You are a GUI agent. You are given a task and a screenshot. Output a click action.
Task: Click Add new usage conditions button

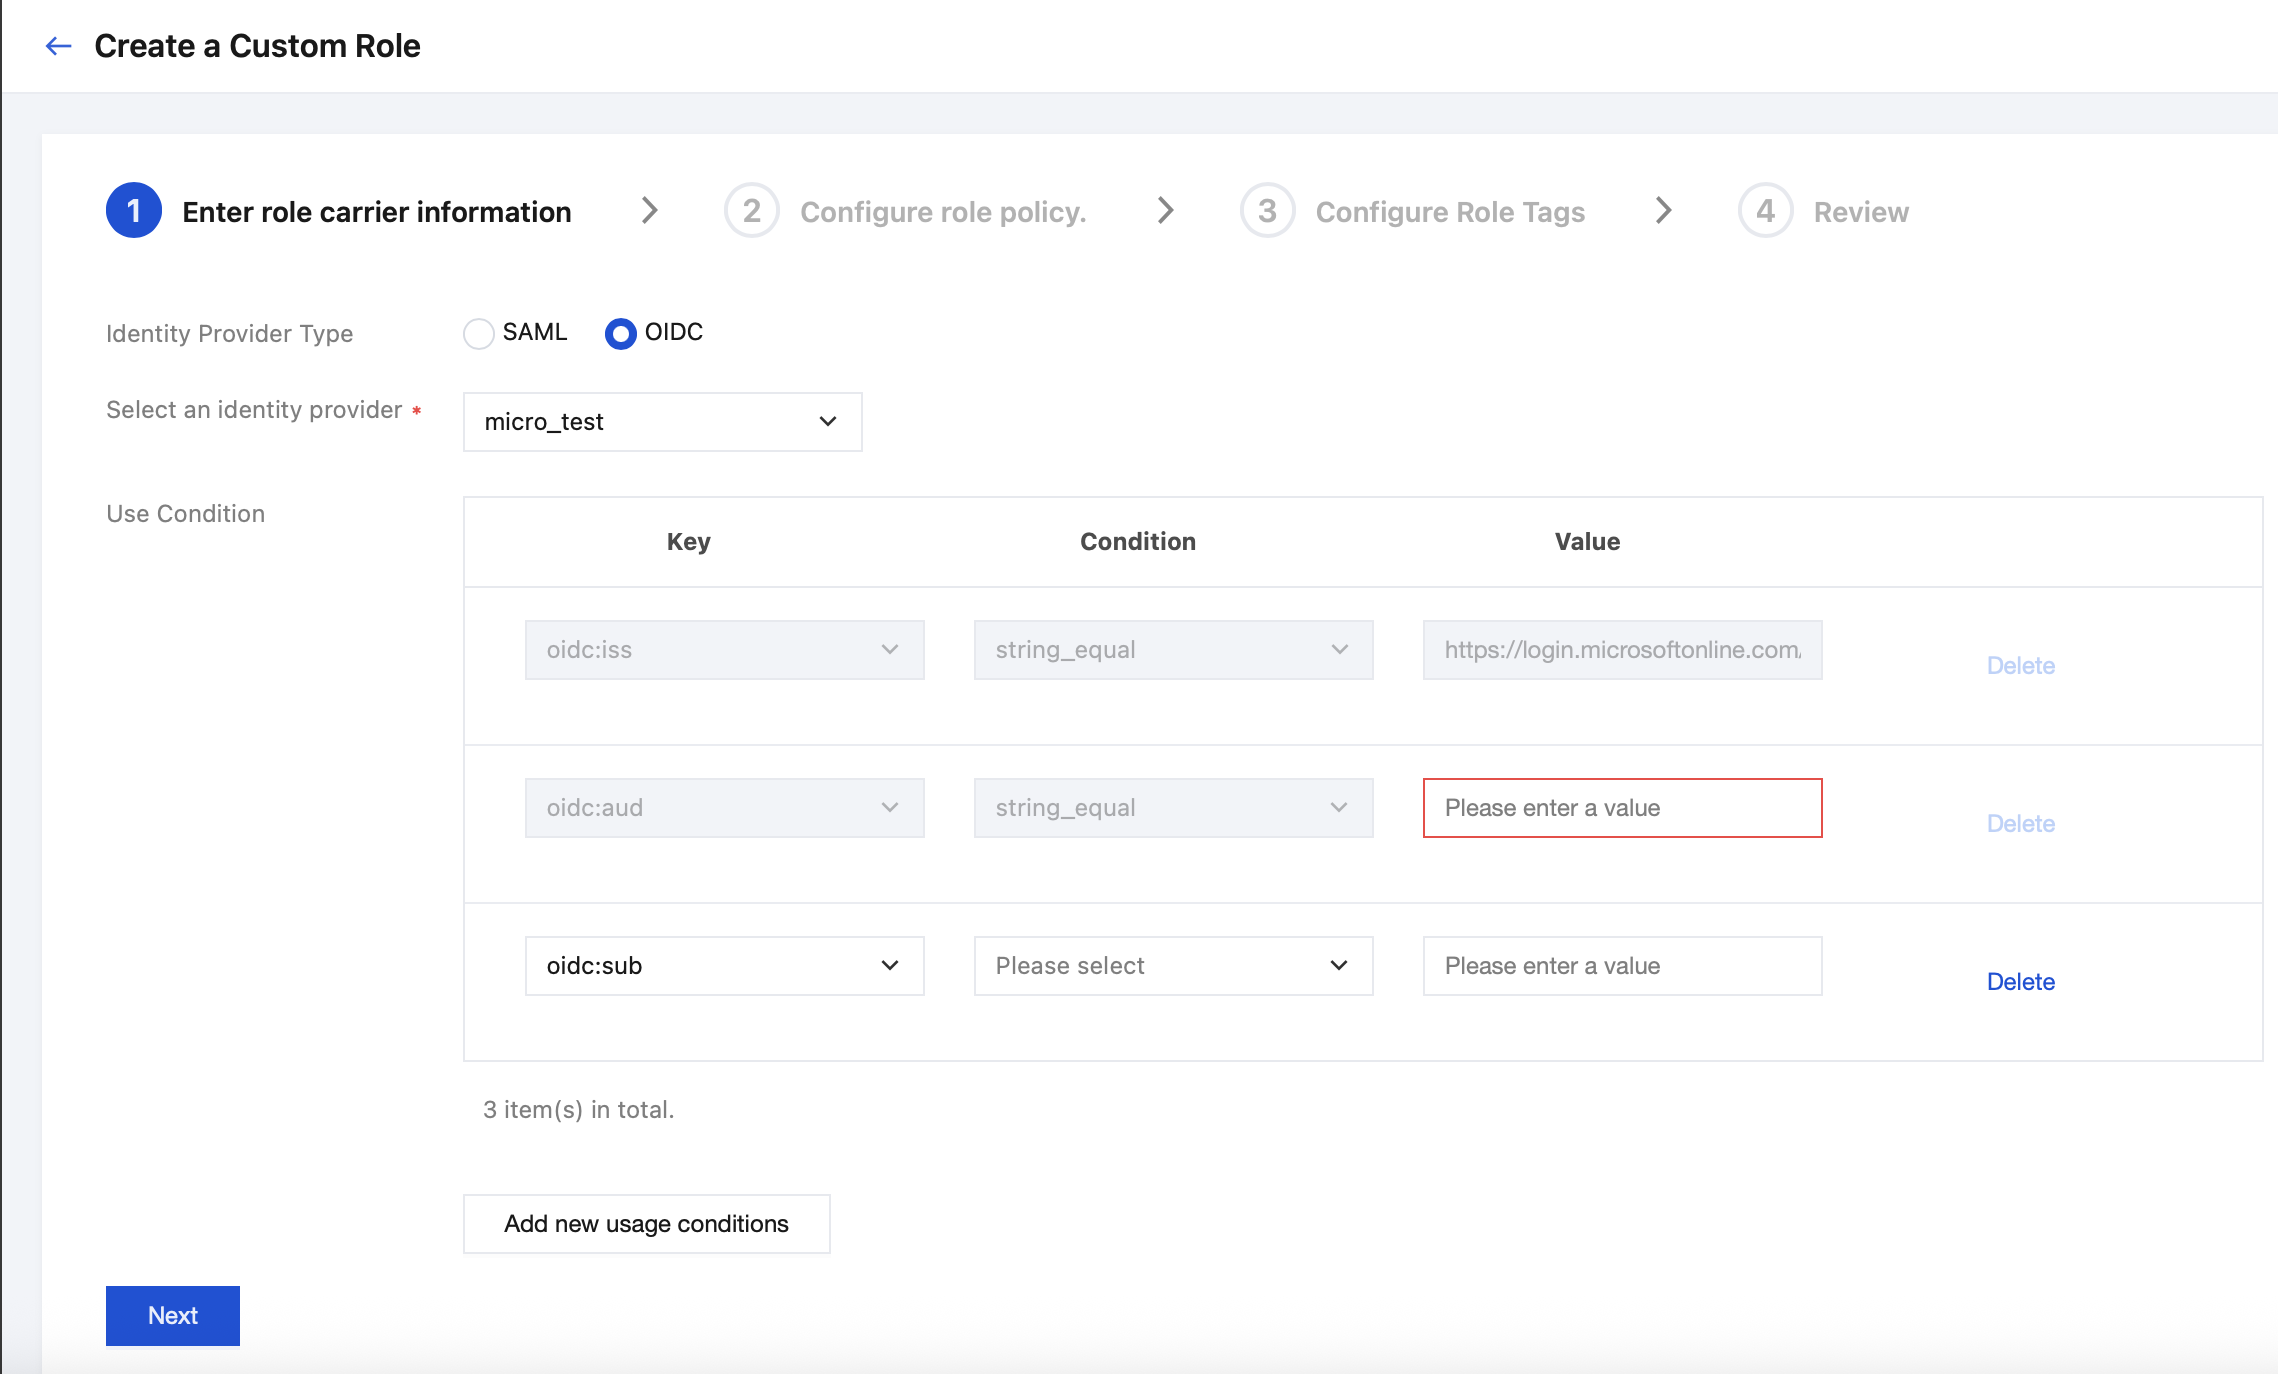click(x=646, y=1224)
